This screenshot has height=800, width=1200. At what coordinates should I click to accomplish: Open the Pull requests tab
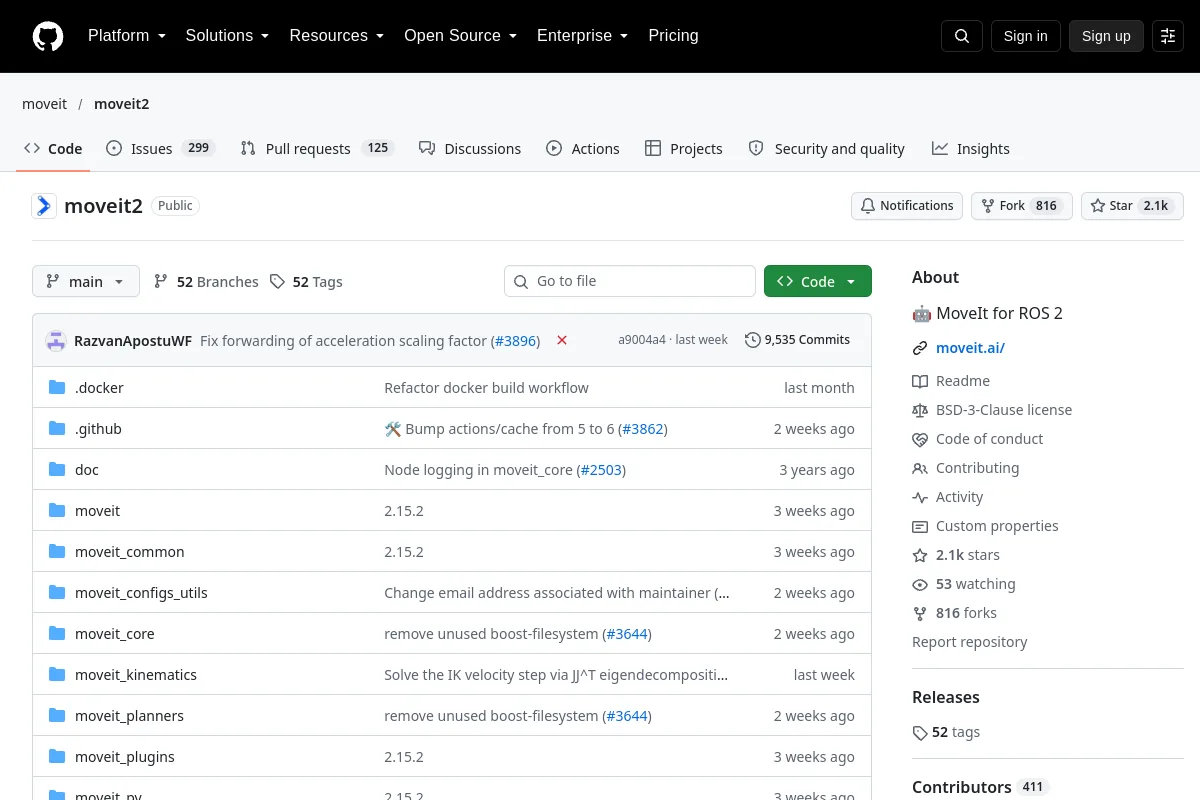(x=318, y=148)
